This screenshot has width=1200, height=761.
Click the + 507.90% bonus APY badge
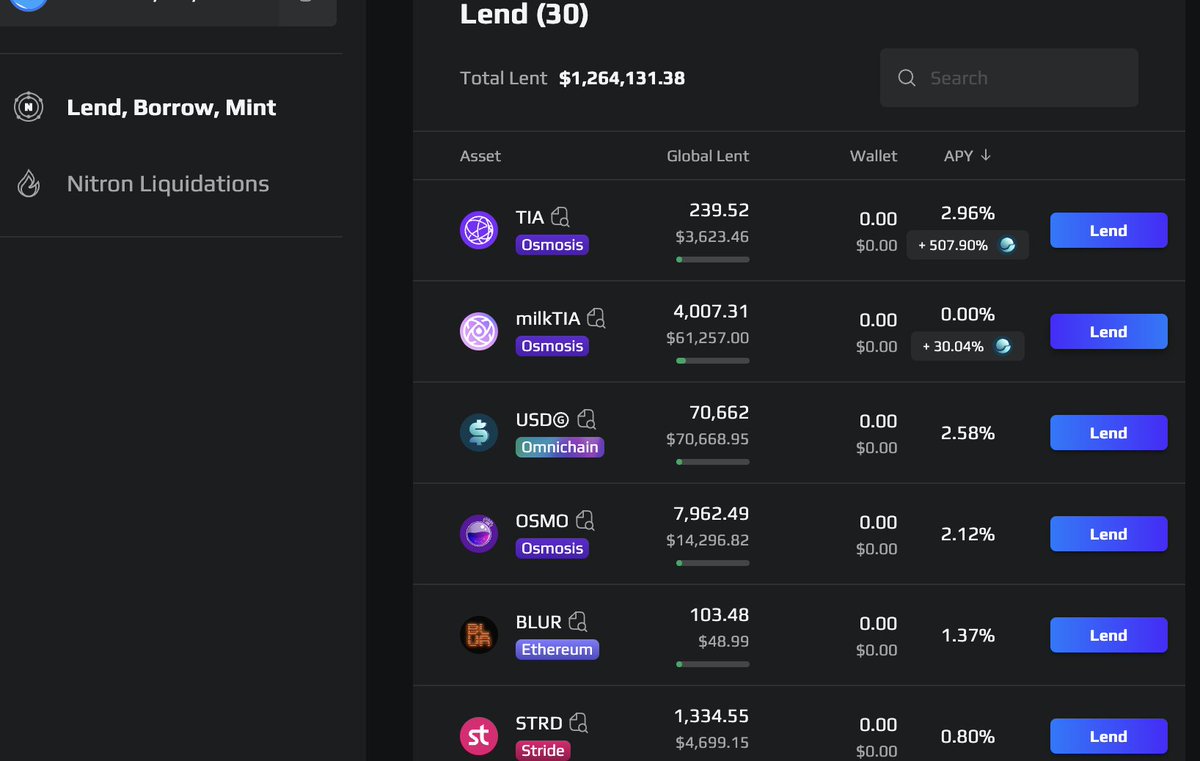pos(967,245)
